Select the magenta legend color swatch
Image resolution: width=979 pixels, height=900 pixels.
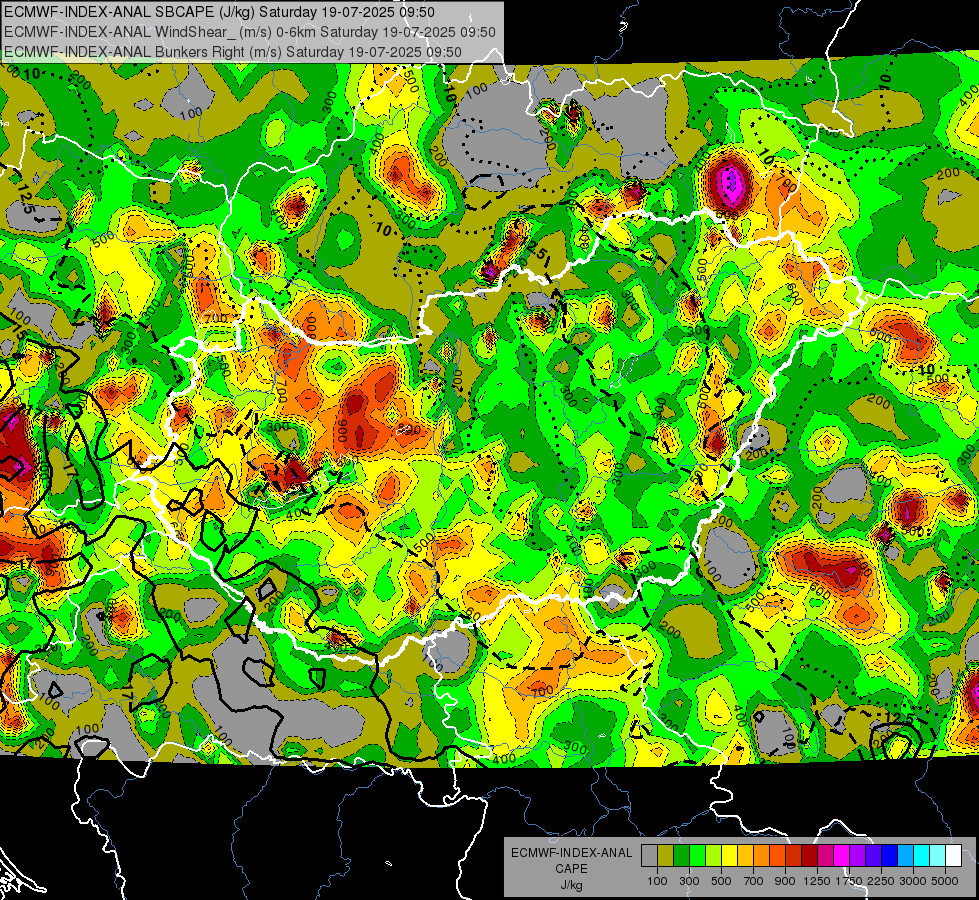pyautogui.click(x=842, y=856)
